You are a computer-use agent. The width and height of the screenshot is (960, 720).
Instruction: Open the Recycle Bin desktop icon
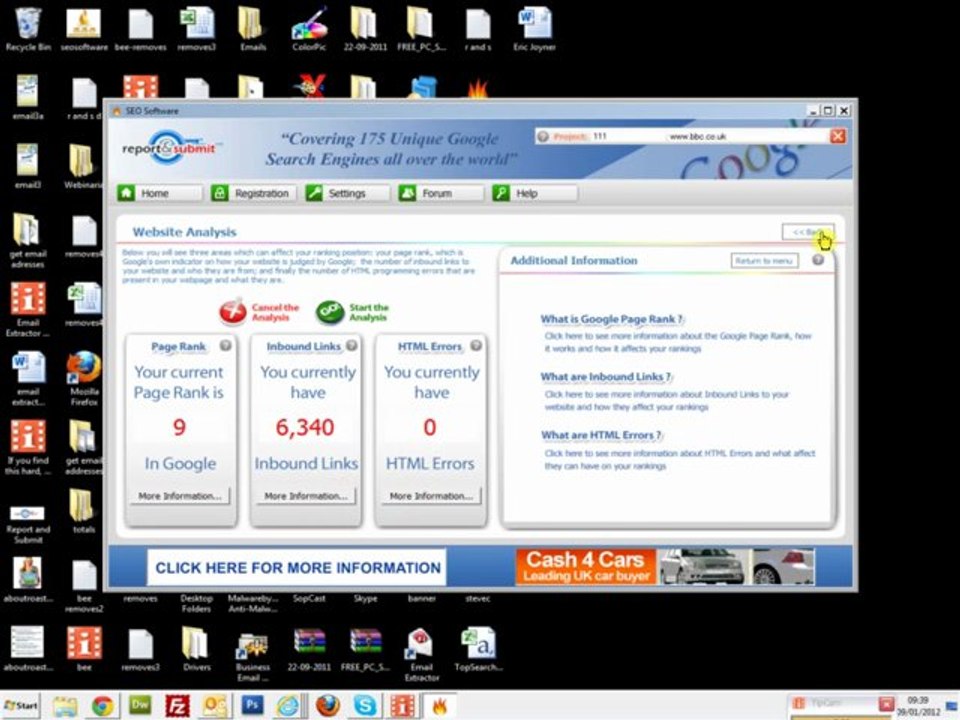(28, 29)
